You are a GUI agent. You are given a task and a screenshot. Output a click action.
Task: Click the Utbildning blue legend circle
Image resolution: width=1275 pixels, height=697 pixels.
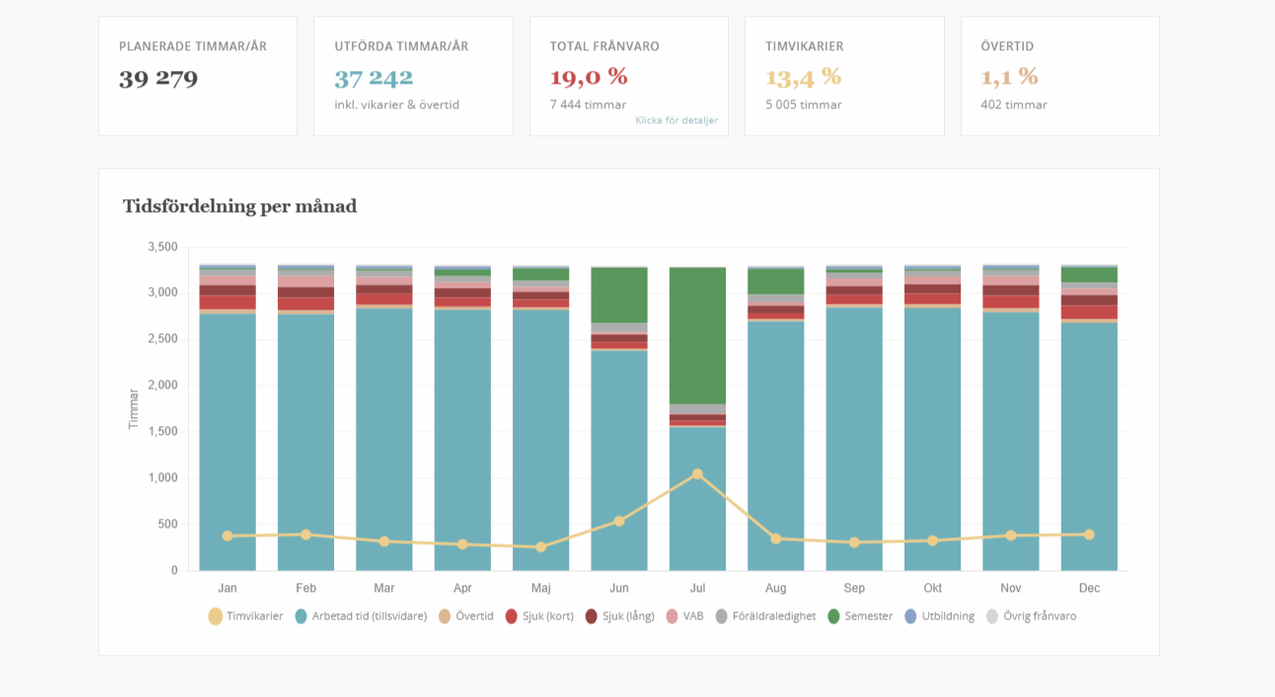(910, 616)
